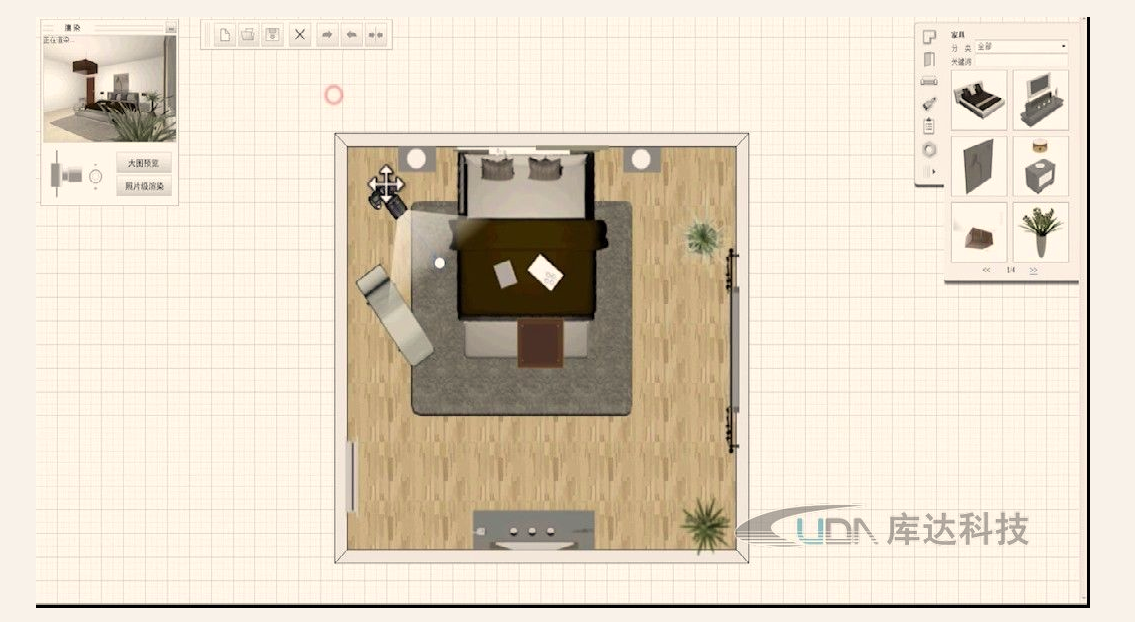Pick the brown ceiling lamp thumbnail
Image resolution: width=1135 pixels, height=622 pixels.
[x=979, y=232]
